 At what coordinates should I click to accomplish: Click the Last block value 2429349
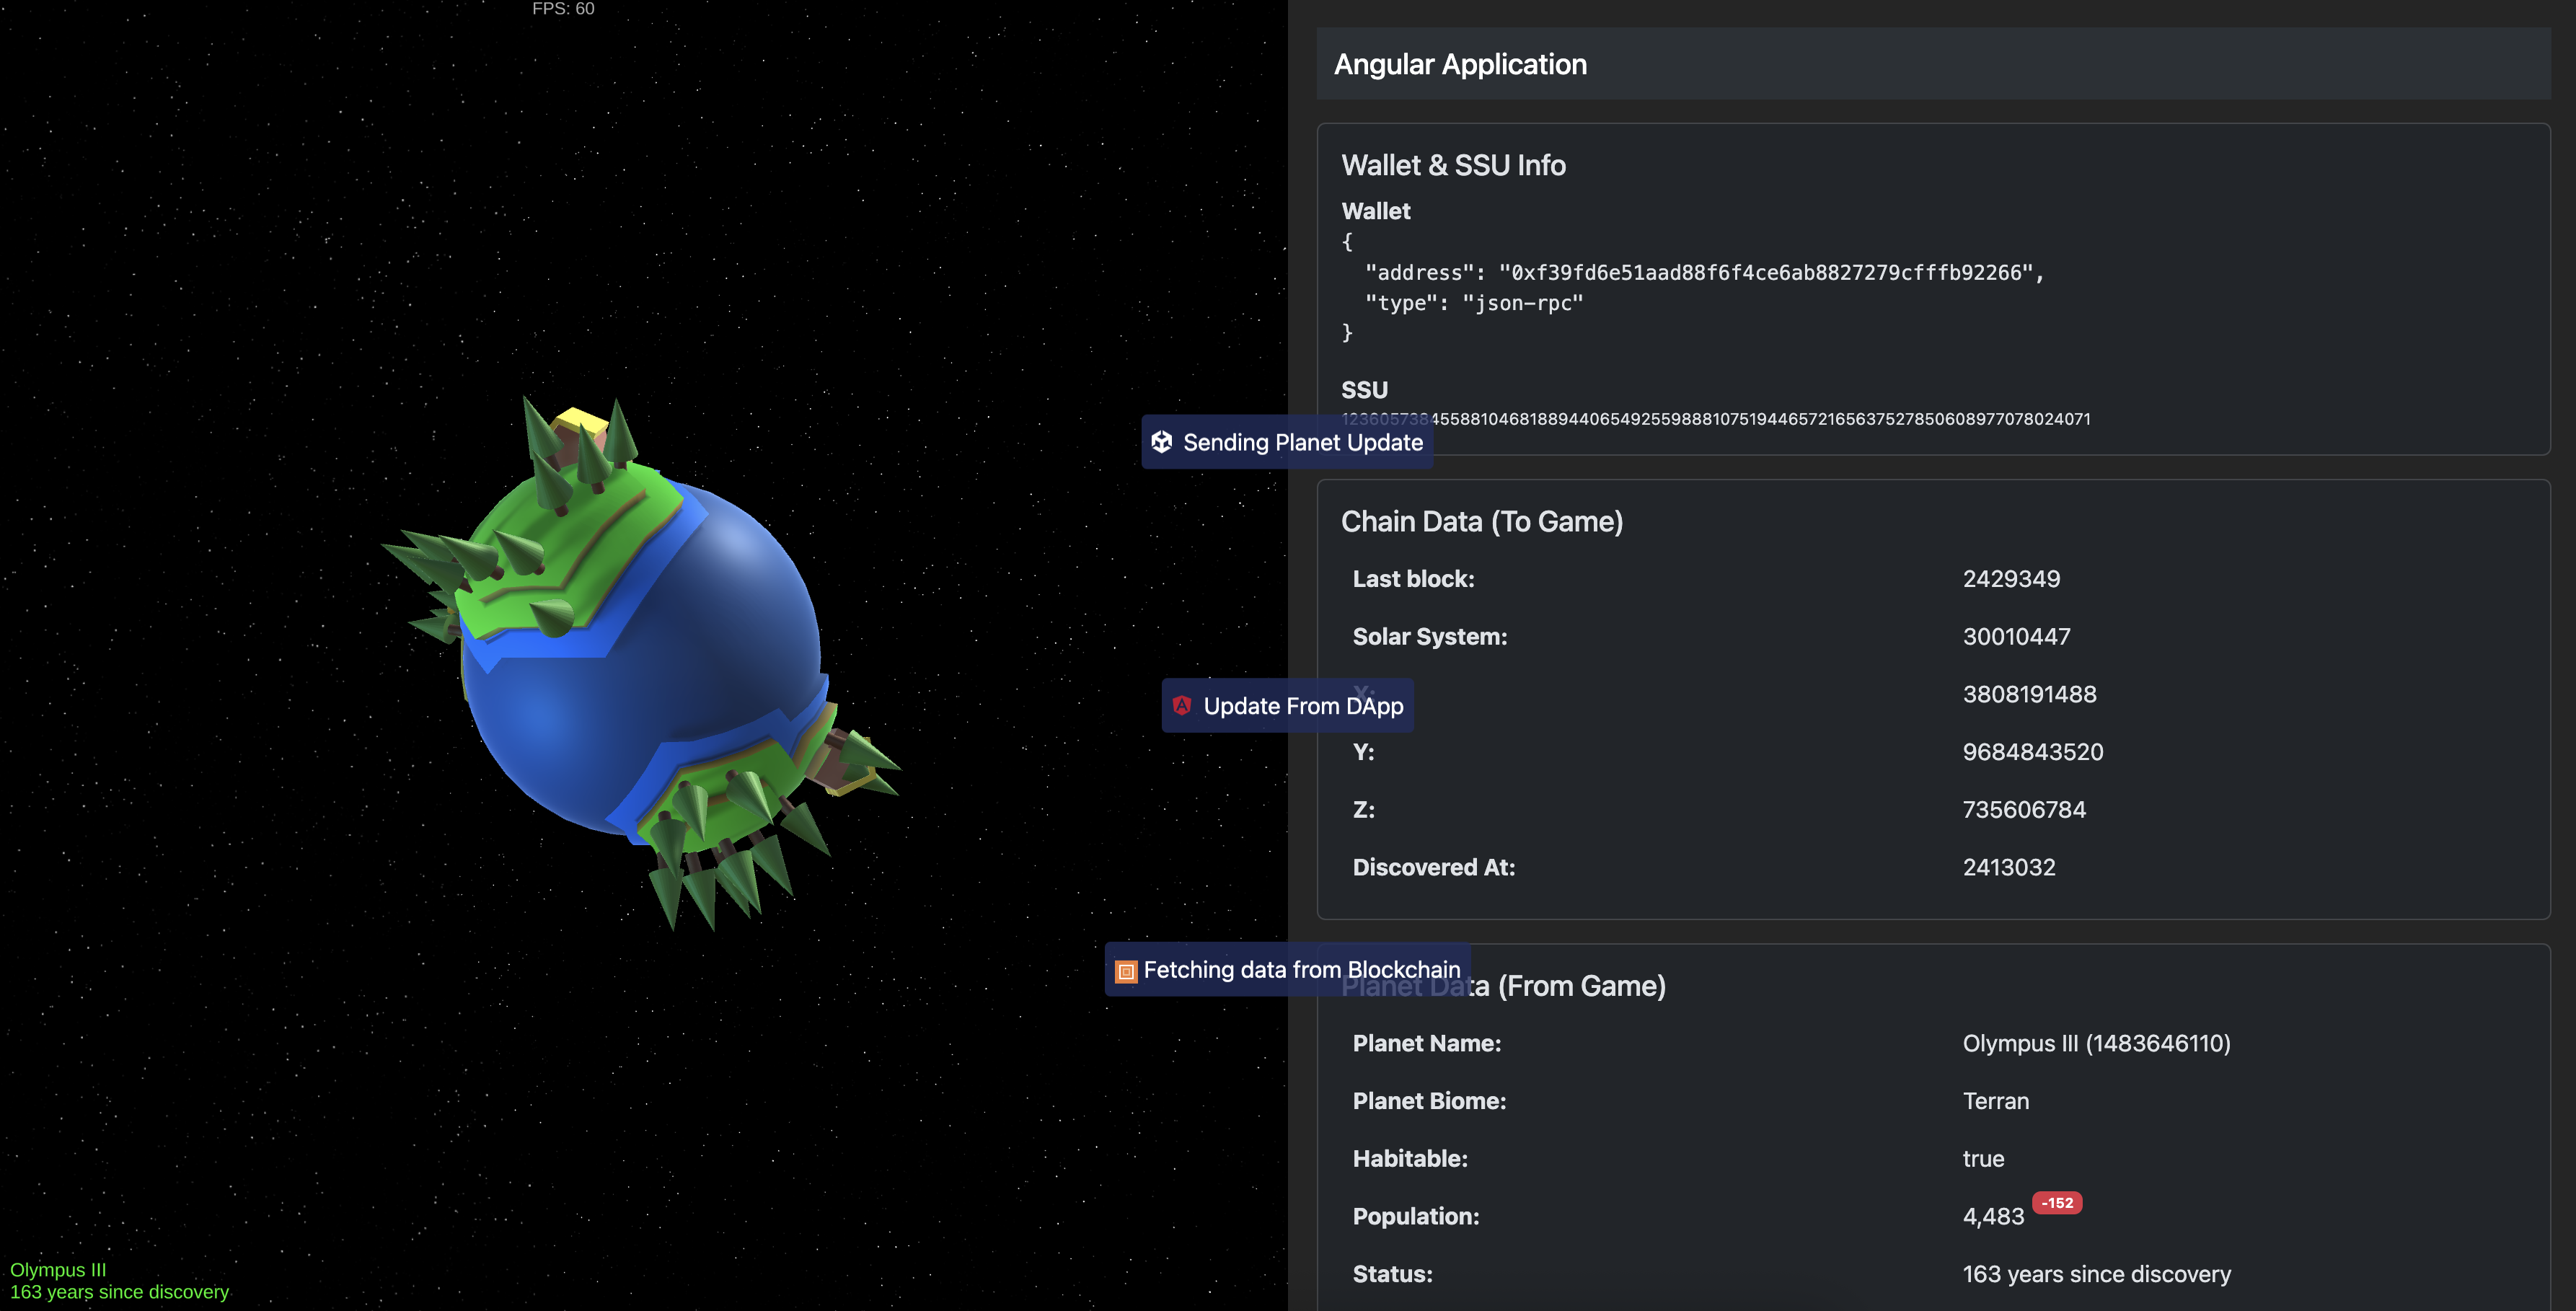pyautogui.click(x=2010, y=579)
